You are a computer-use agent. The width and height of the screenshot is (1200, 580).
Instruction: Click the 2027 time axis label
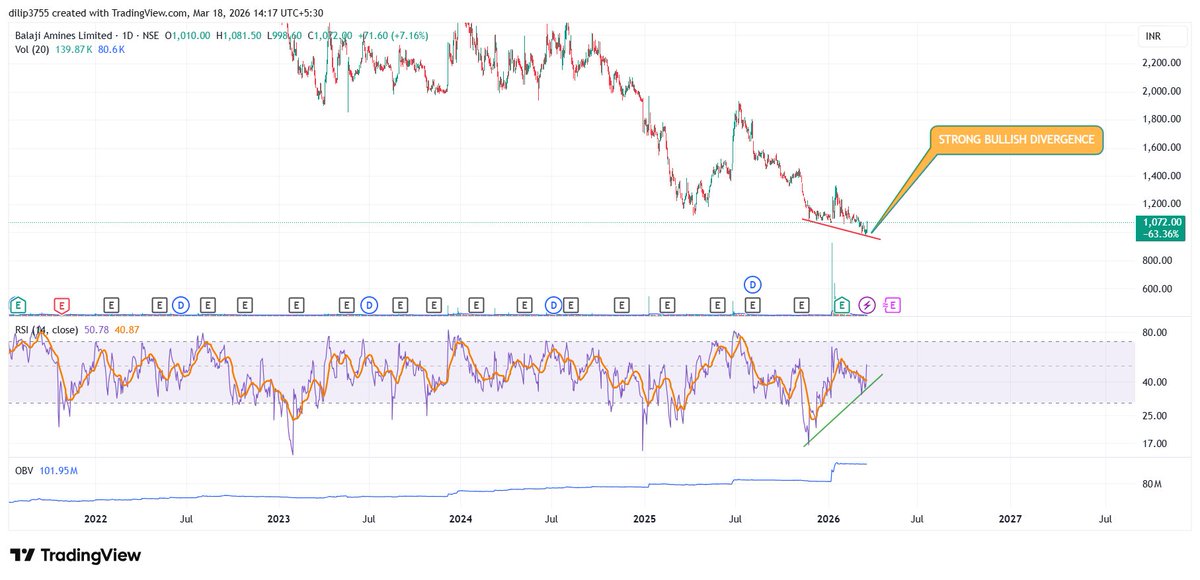[1011, 519]
